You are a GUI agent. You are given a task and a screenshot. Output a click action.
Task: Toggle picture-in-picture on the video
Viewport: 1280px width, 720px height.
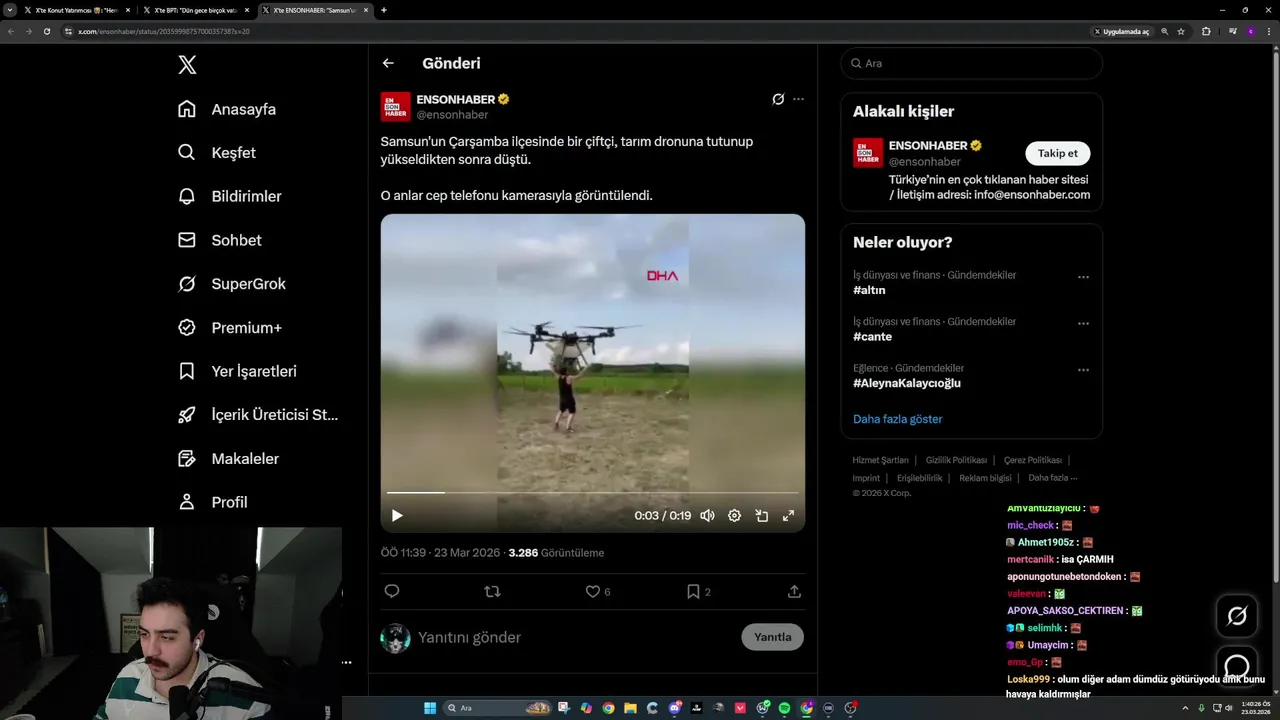(x=761, y=516)
